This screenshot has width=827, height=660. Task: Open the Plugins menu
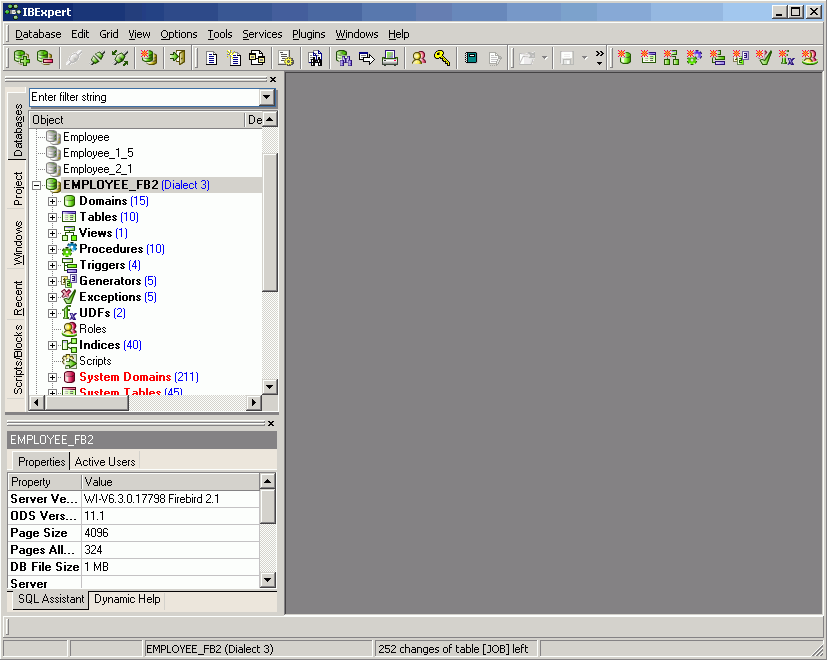[x=309, y=34]
